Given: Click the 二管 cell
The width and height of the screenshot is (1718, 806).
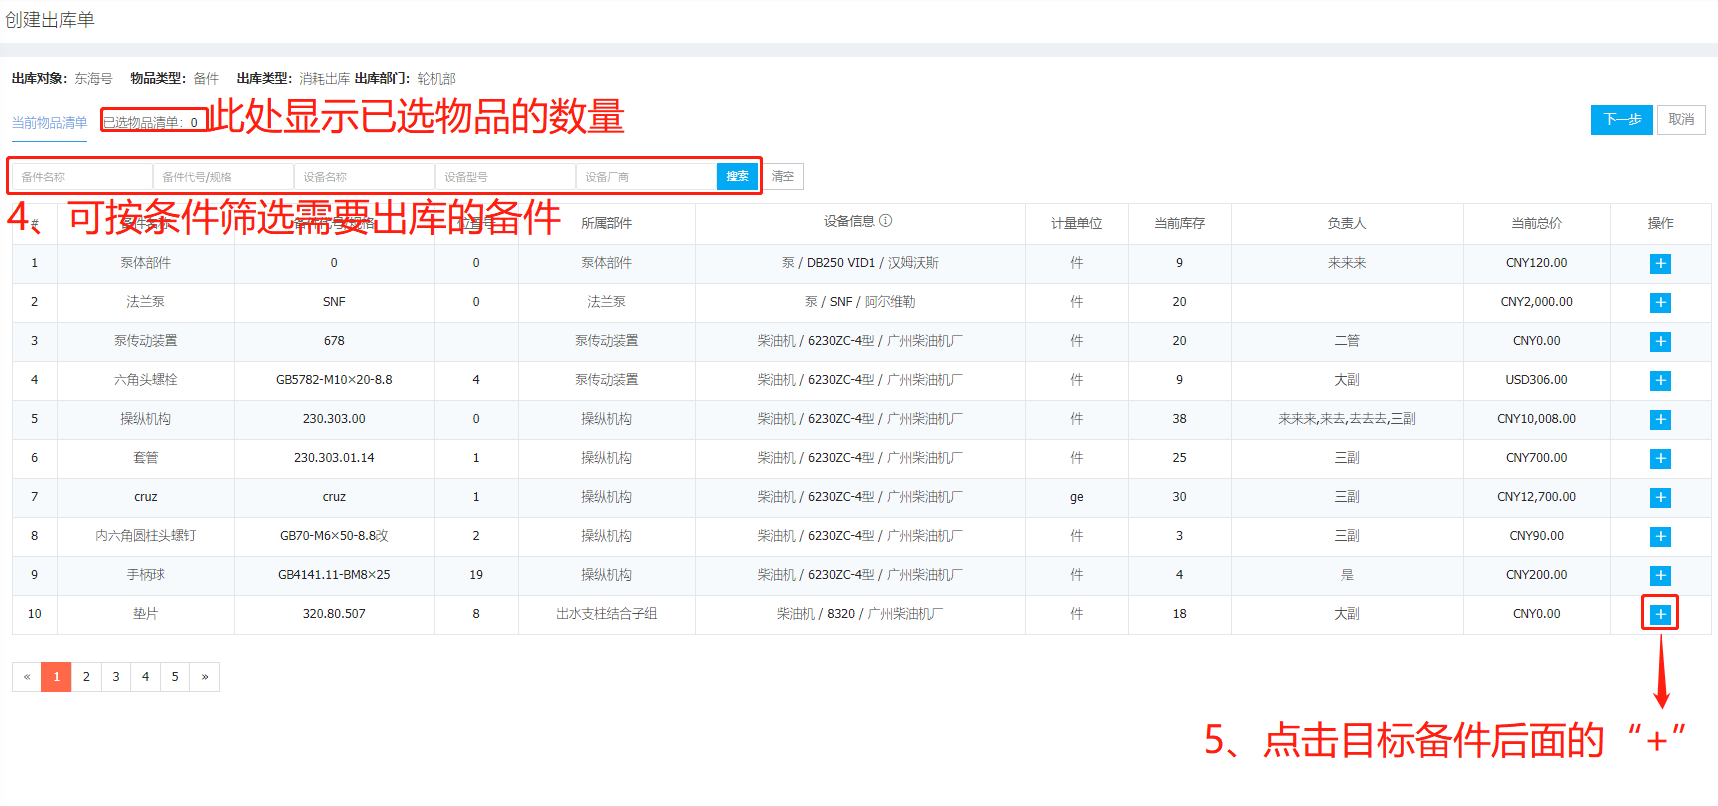Looking at the screenshot, I should (x=1346, y=341).
